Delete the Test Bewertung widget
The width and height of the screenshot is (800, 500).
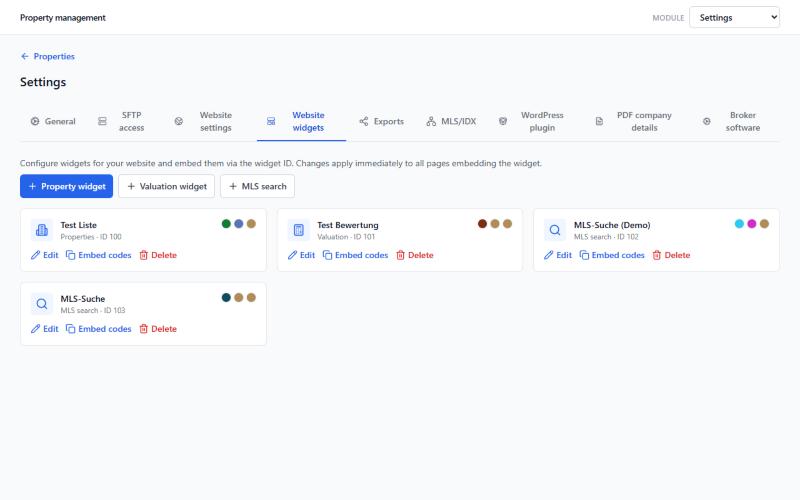point(415,255)
